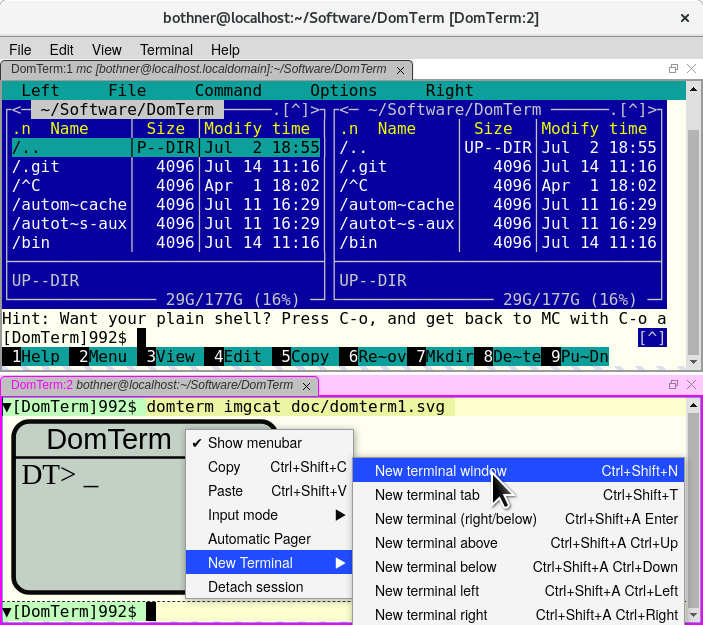The height and width of the screenshot is (625, 703).
Task: Close the lower DomTerm:2 pane
Action: 691,384
